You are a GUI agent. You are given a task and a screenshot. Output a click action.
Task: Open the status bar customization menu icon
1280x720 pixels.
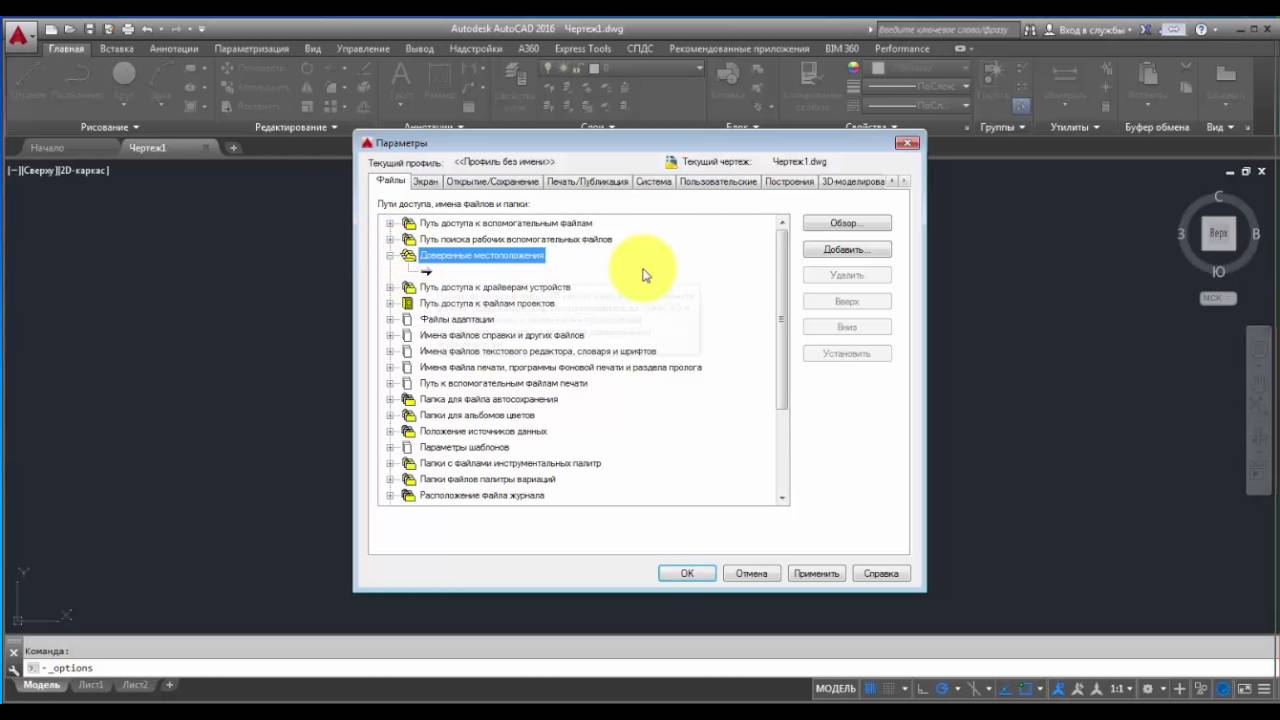click(1266, 689)
